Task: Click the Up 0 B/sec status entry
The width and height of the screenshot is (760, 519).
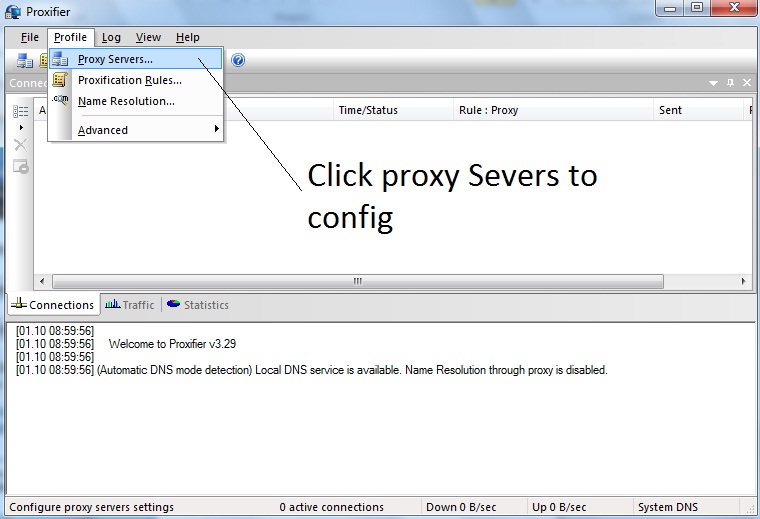Action: 559,507
